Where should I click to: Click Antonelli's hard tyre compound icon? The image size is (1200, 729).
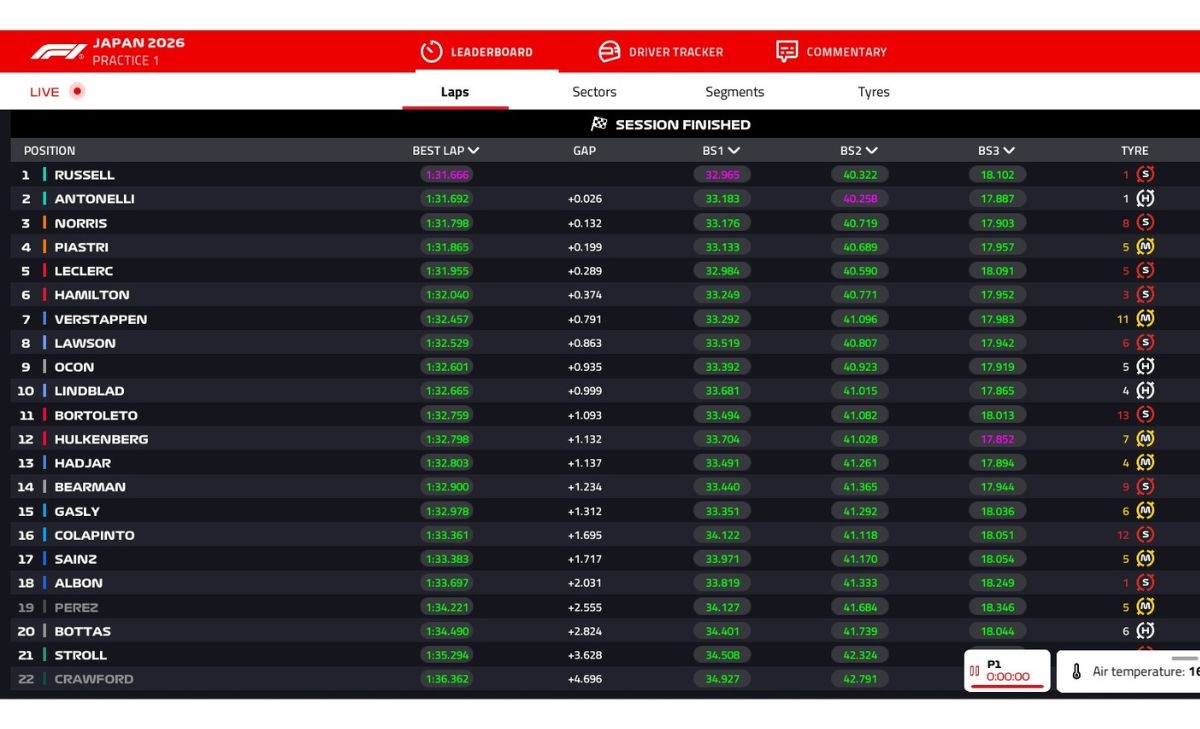pyautogui.click(x=1146, y=198)
